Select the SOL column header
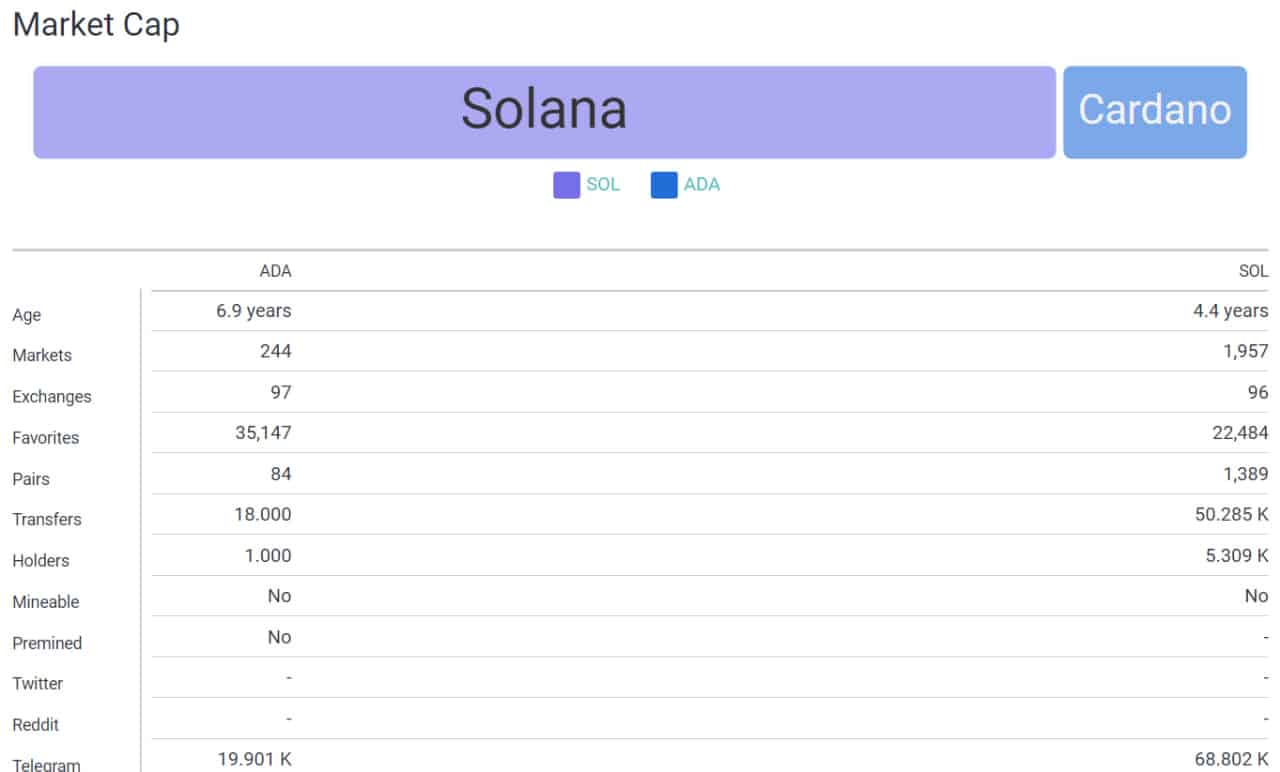1280x772 pixels. [1253, 271]
